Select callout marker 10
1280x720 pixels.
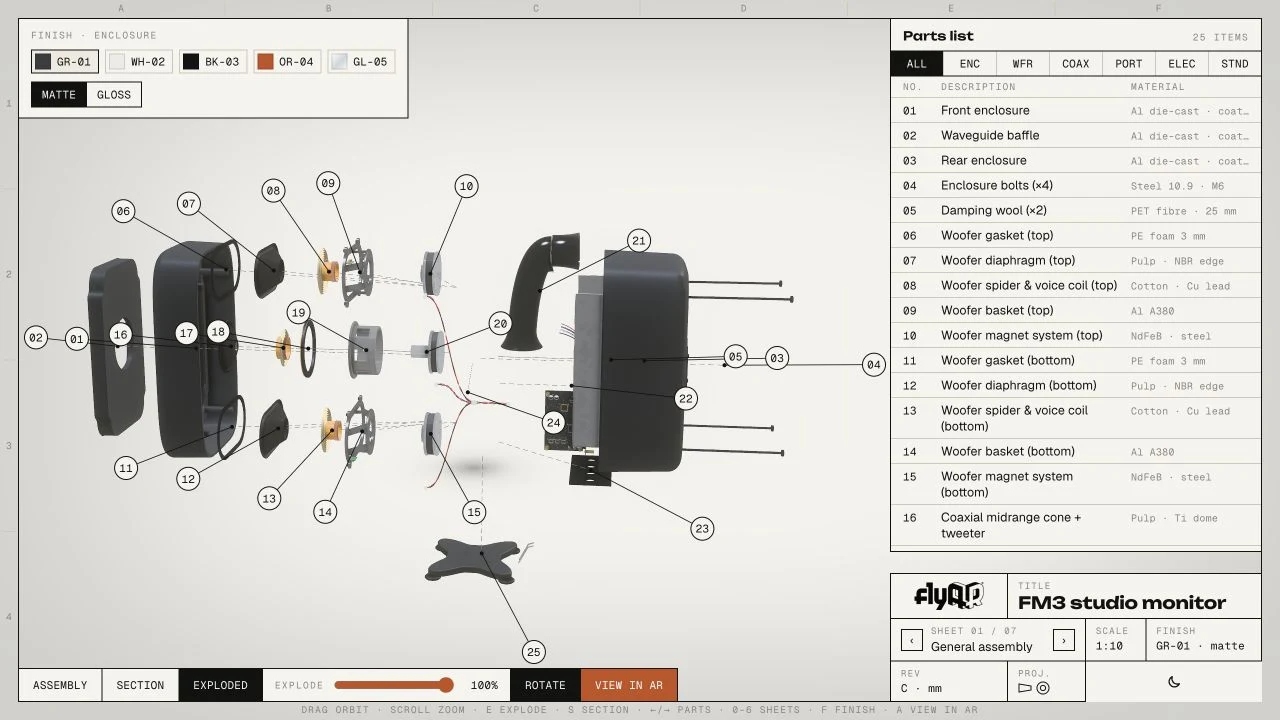tap(465, 186)
